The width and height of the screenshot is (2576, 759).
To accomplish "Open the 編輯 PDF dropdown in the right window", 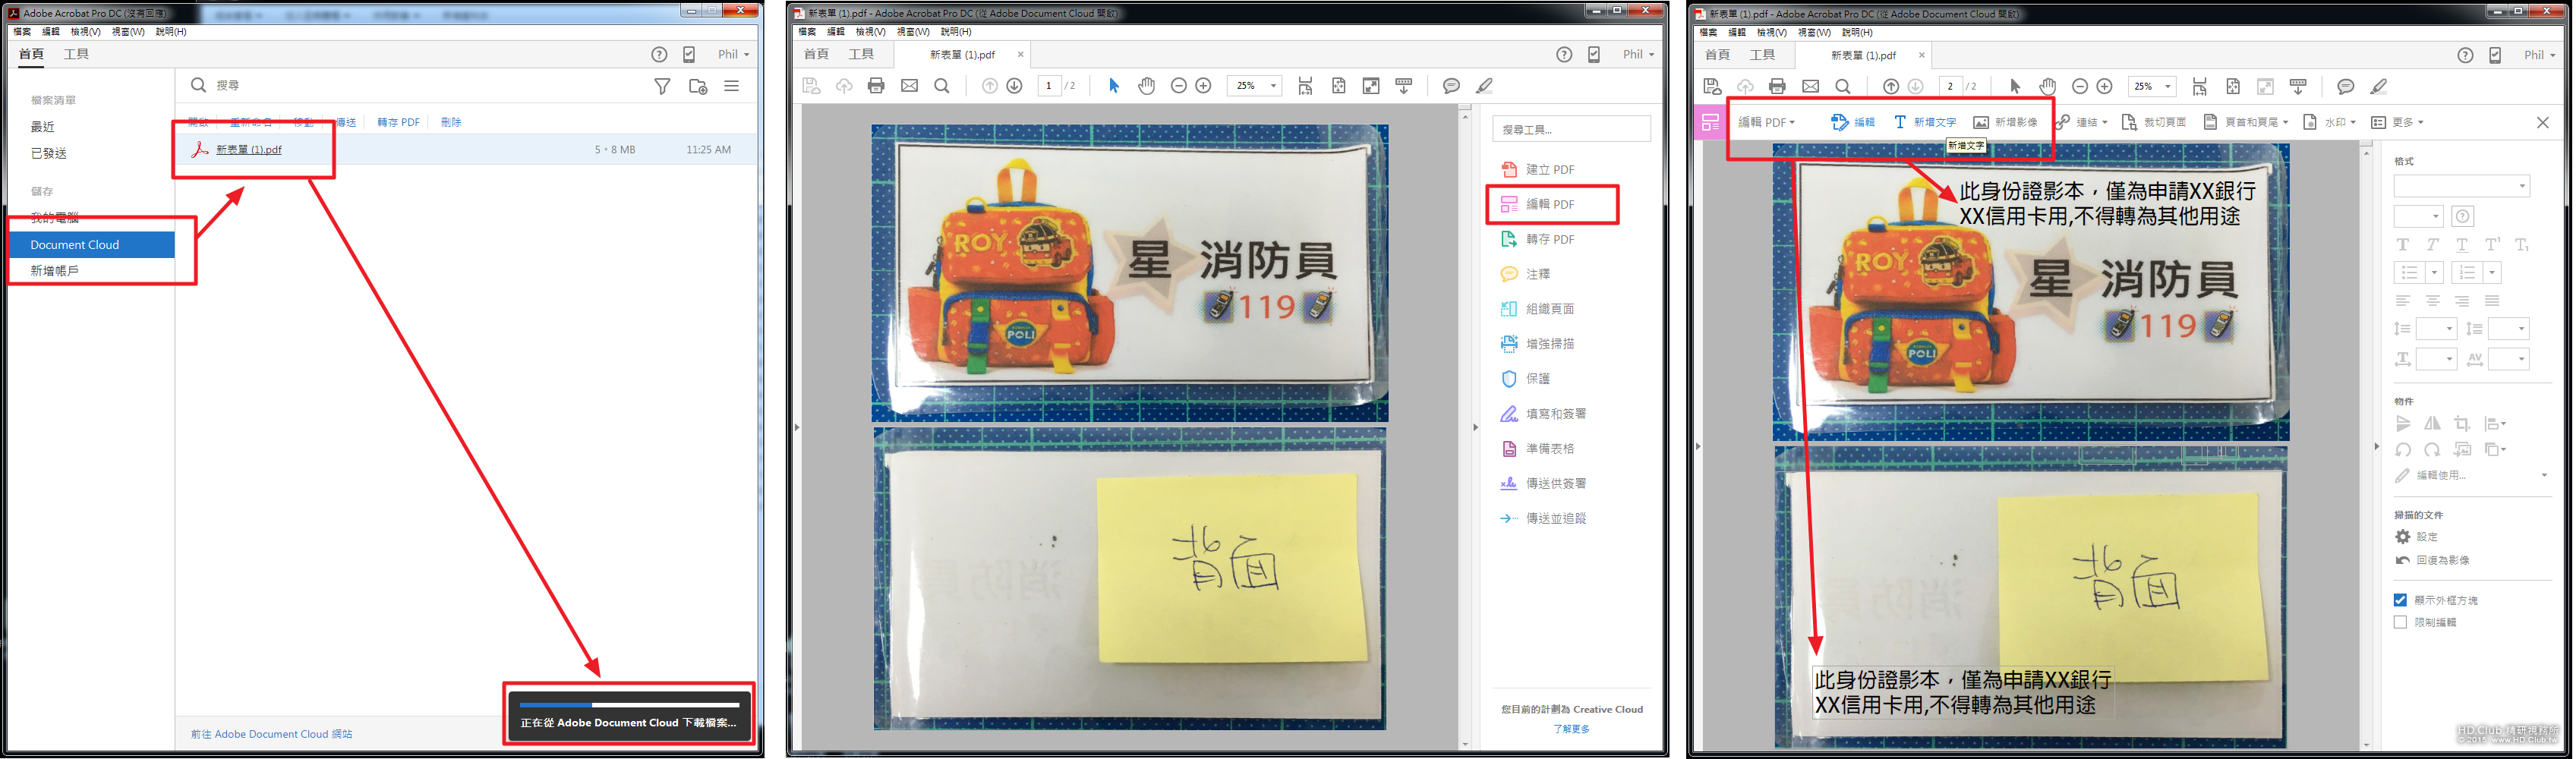I will (1766, 122).
